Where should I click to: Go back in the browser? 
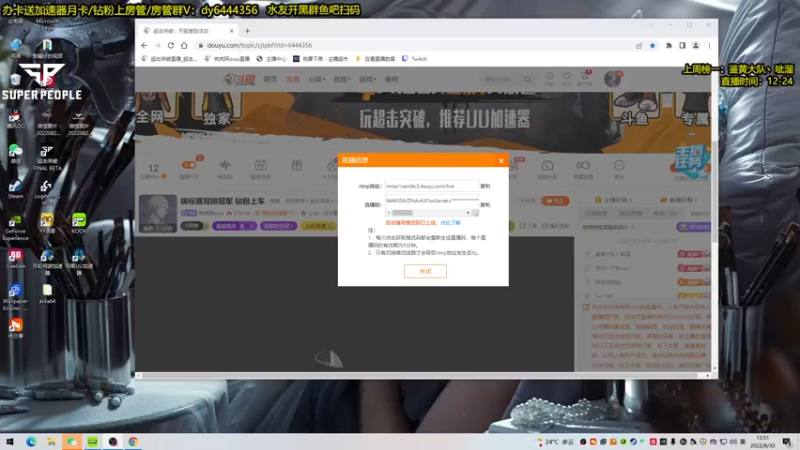tap(144, 45)
